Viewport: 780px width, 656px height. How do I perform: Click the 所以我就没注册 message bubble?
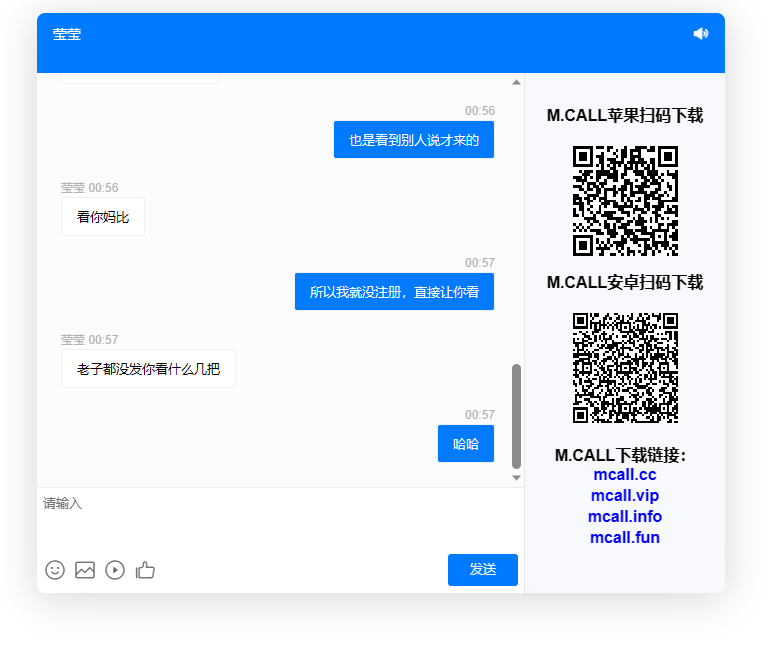394,292
